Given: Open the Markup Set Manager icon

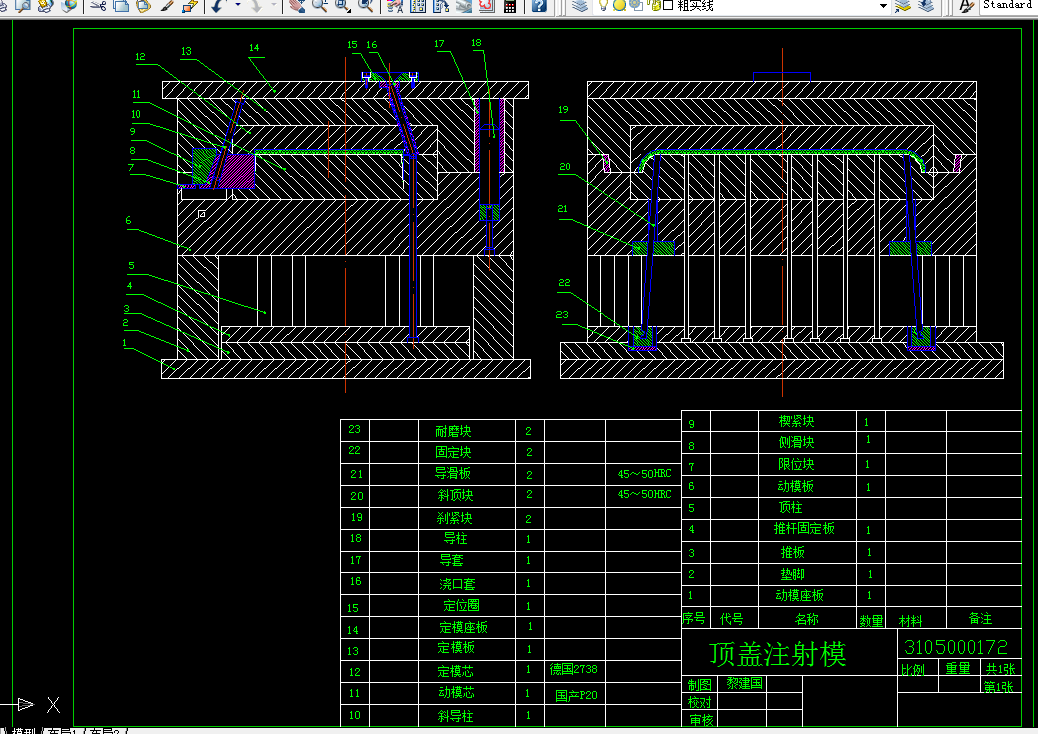Looking at the screenshot, I should (x=487, y=6).
